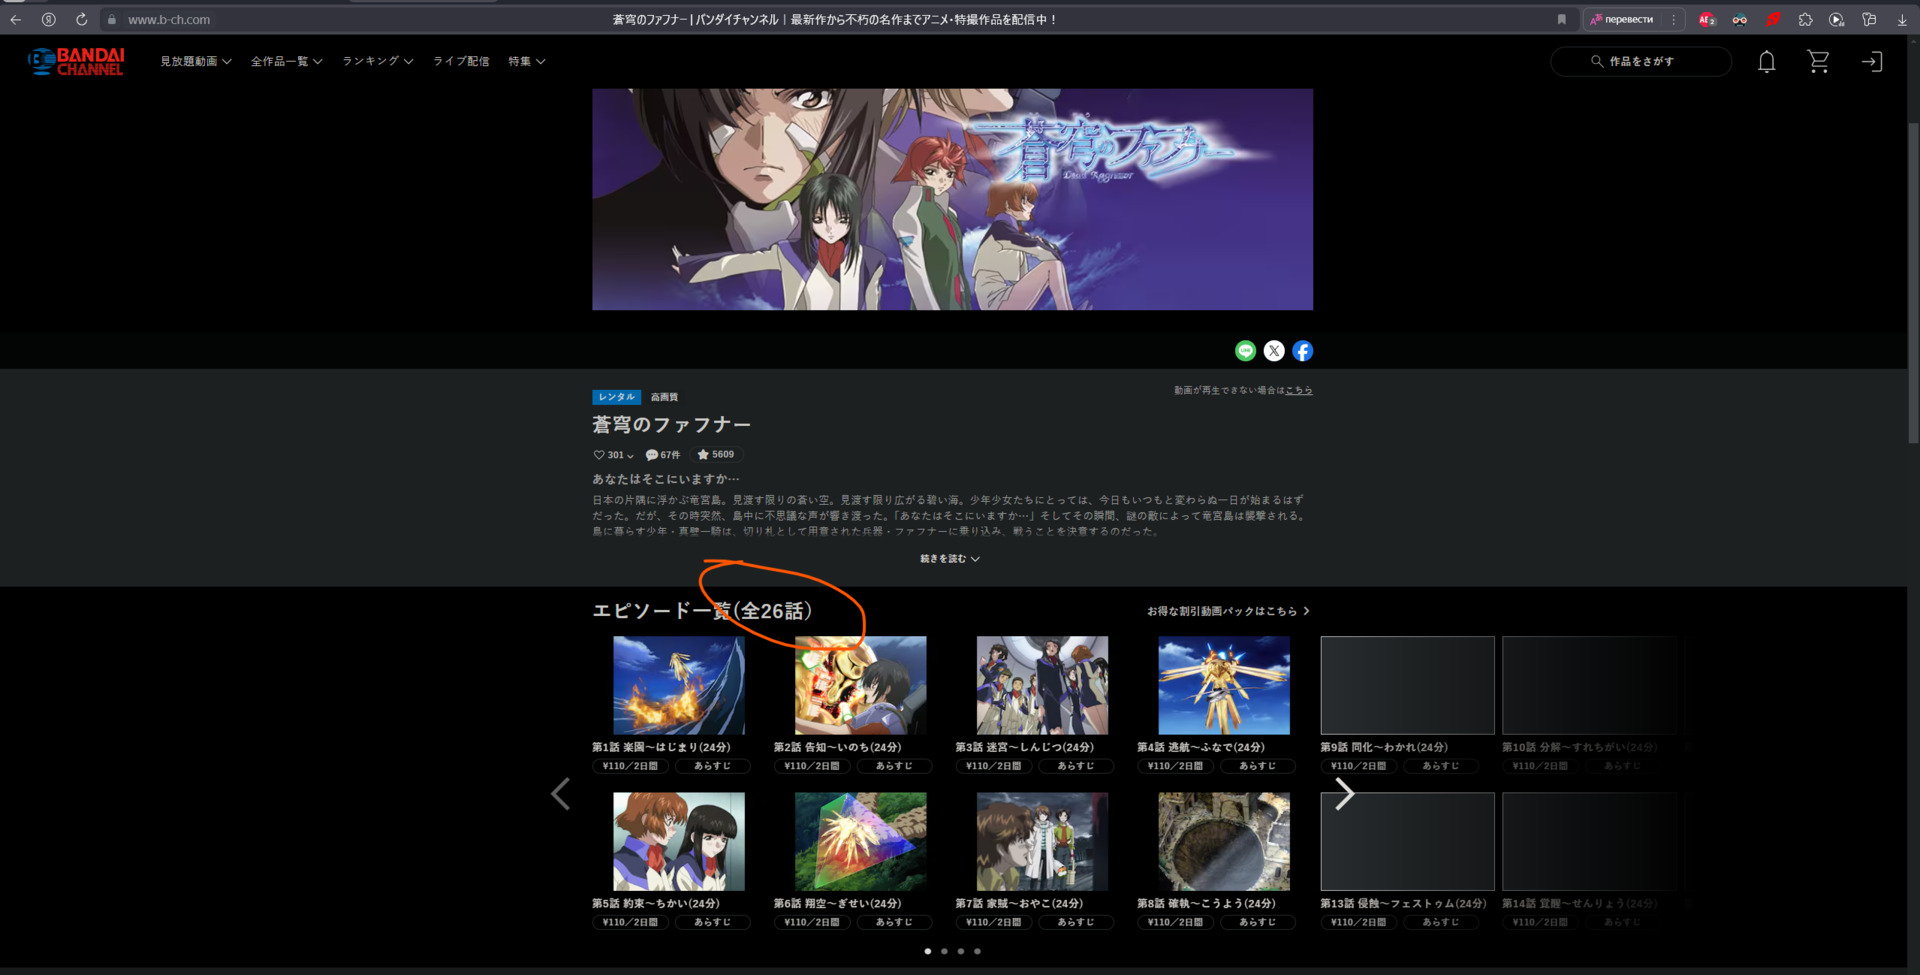Click the notification bell icon
The height and width of the screenshot is (975, 1920).
coord(1766,62)
